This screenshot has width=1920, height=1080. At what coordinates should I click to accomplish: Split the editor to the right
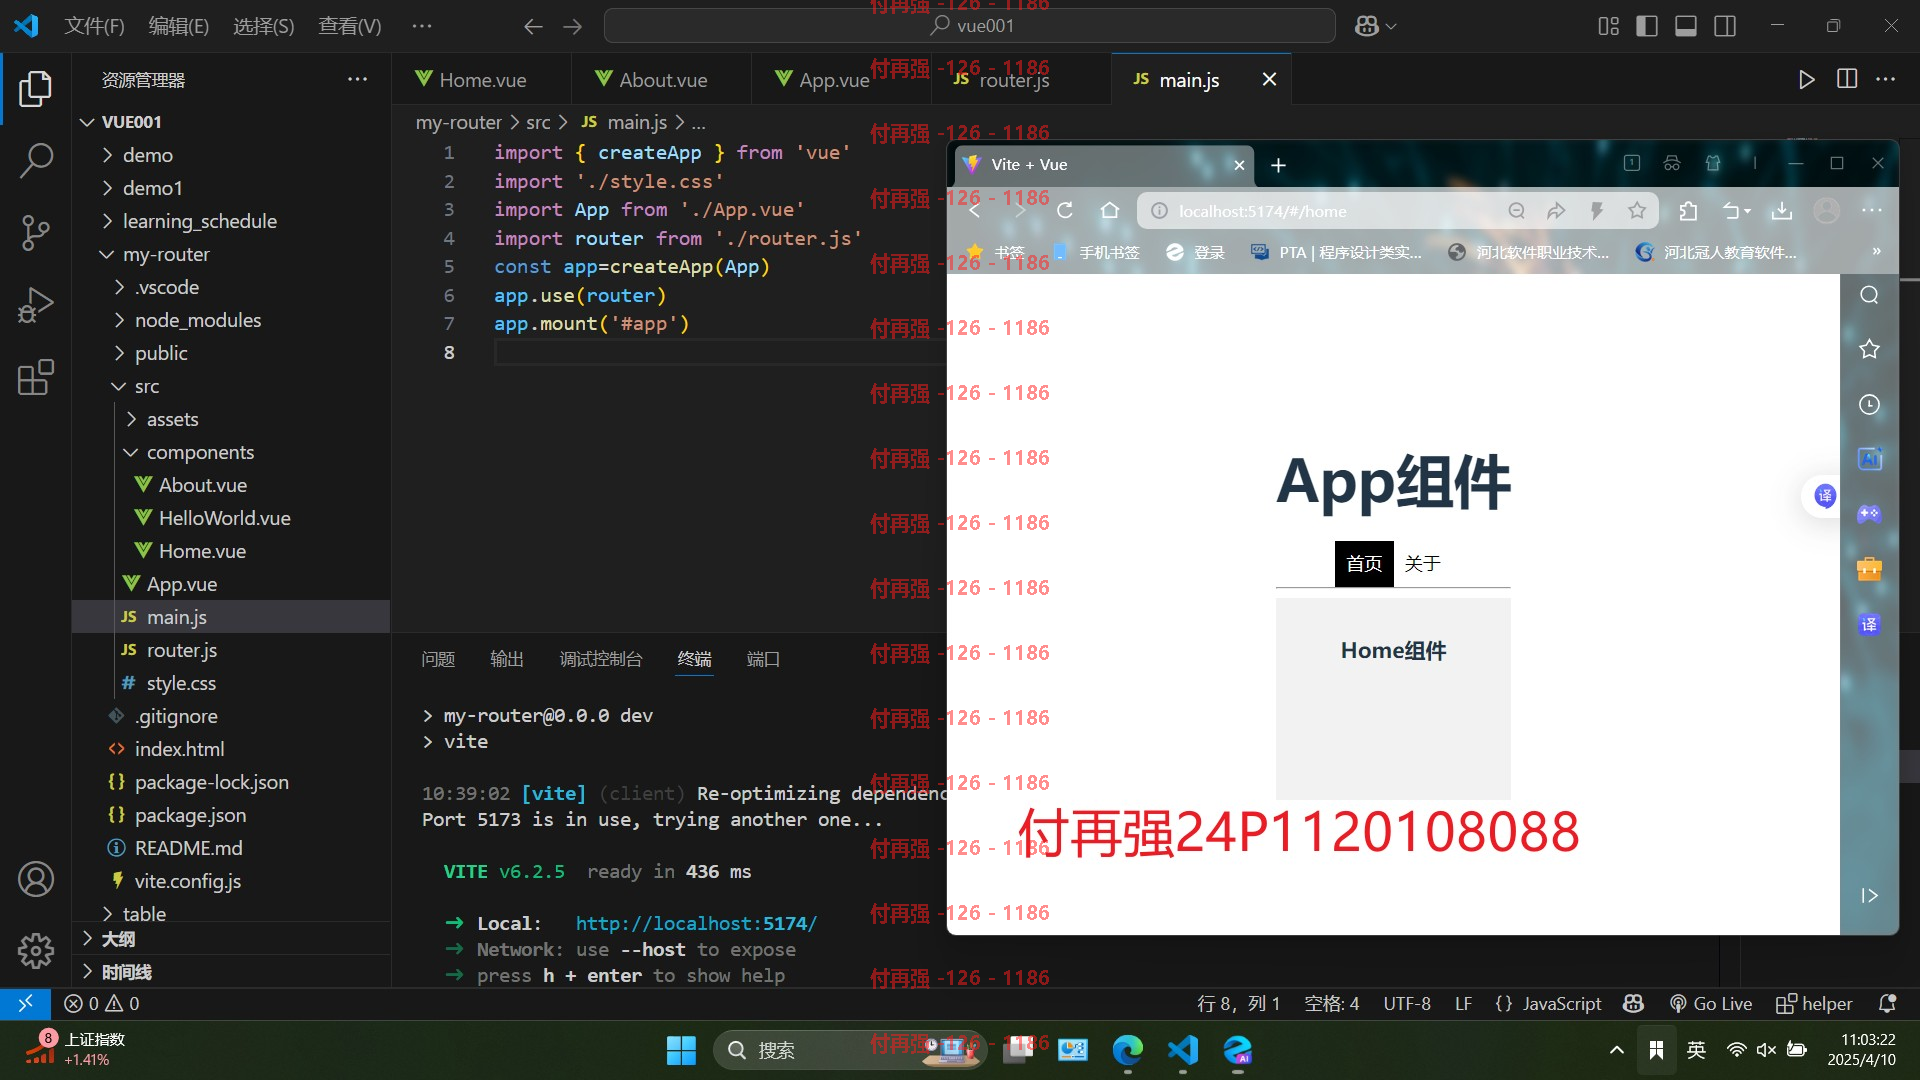(1847, 79)
